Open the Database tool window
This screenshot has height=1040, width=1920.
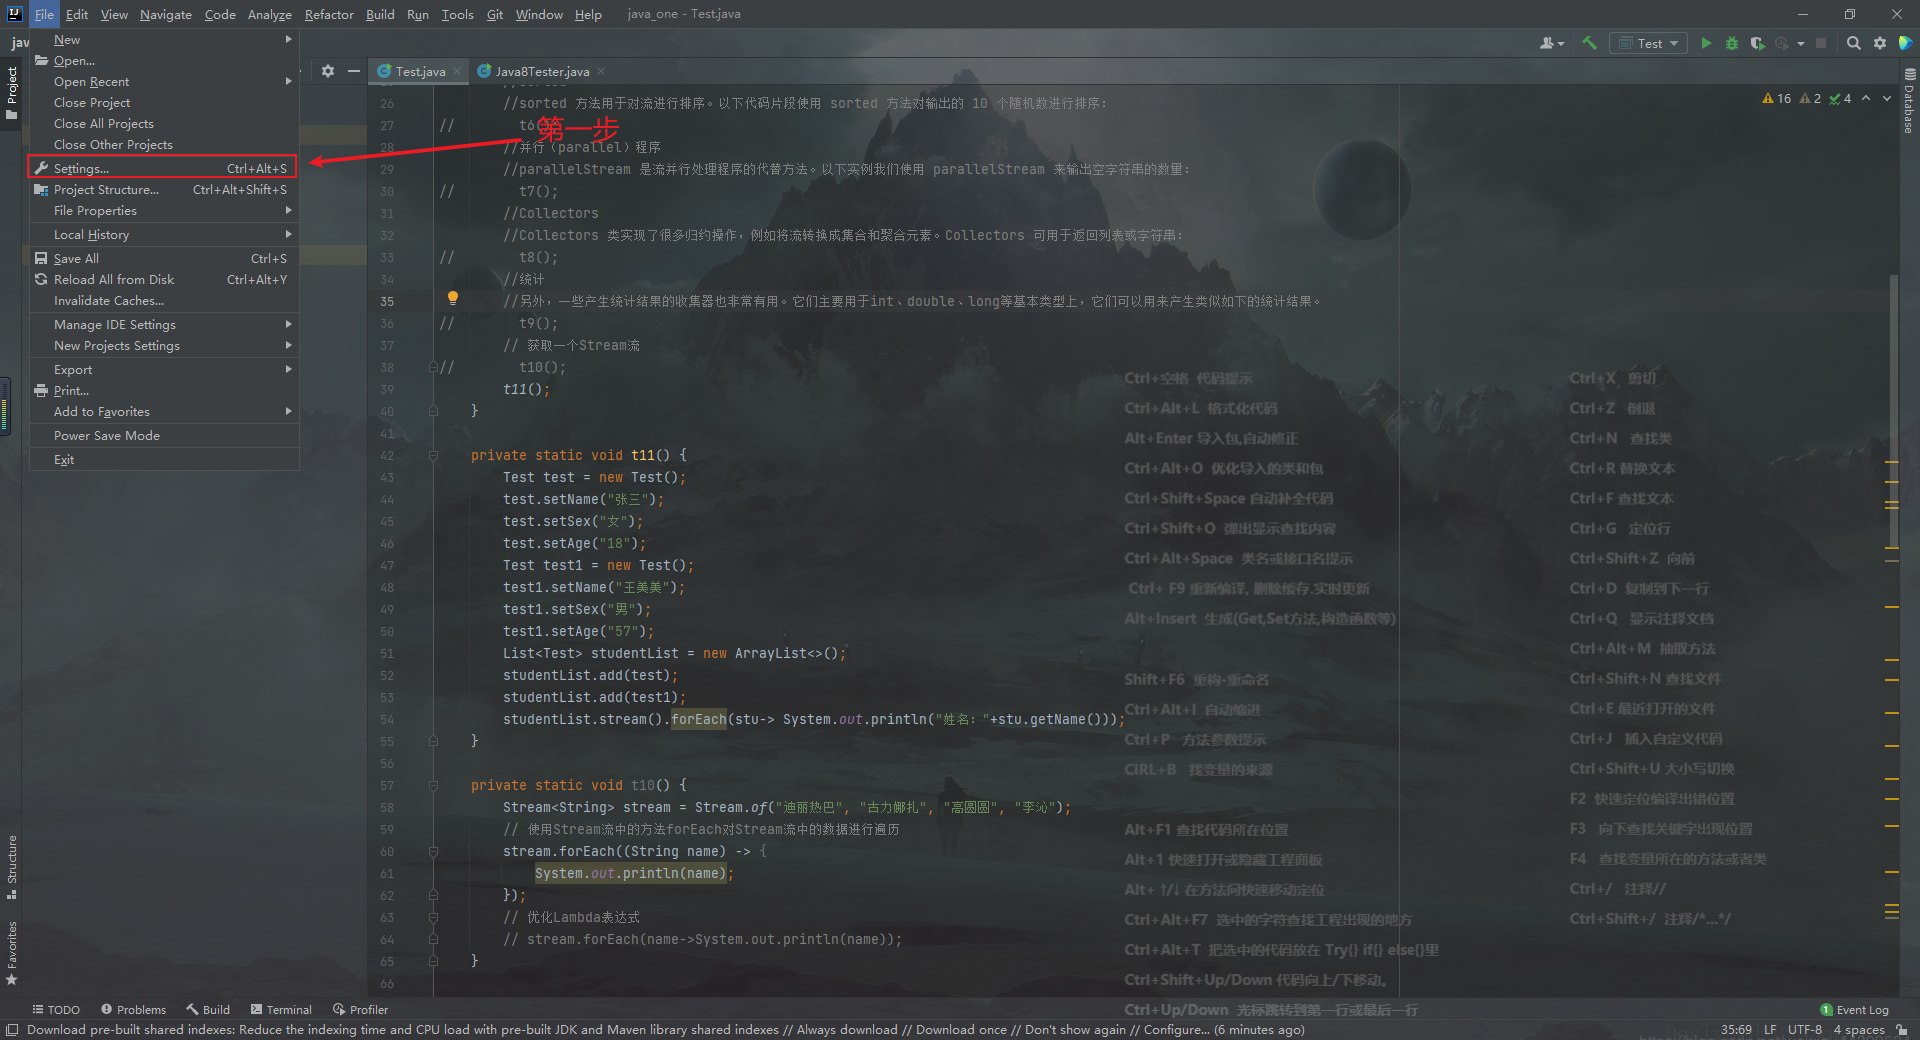coord(1909,101)
